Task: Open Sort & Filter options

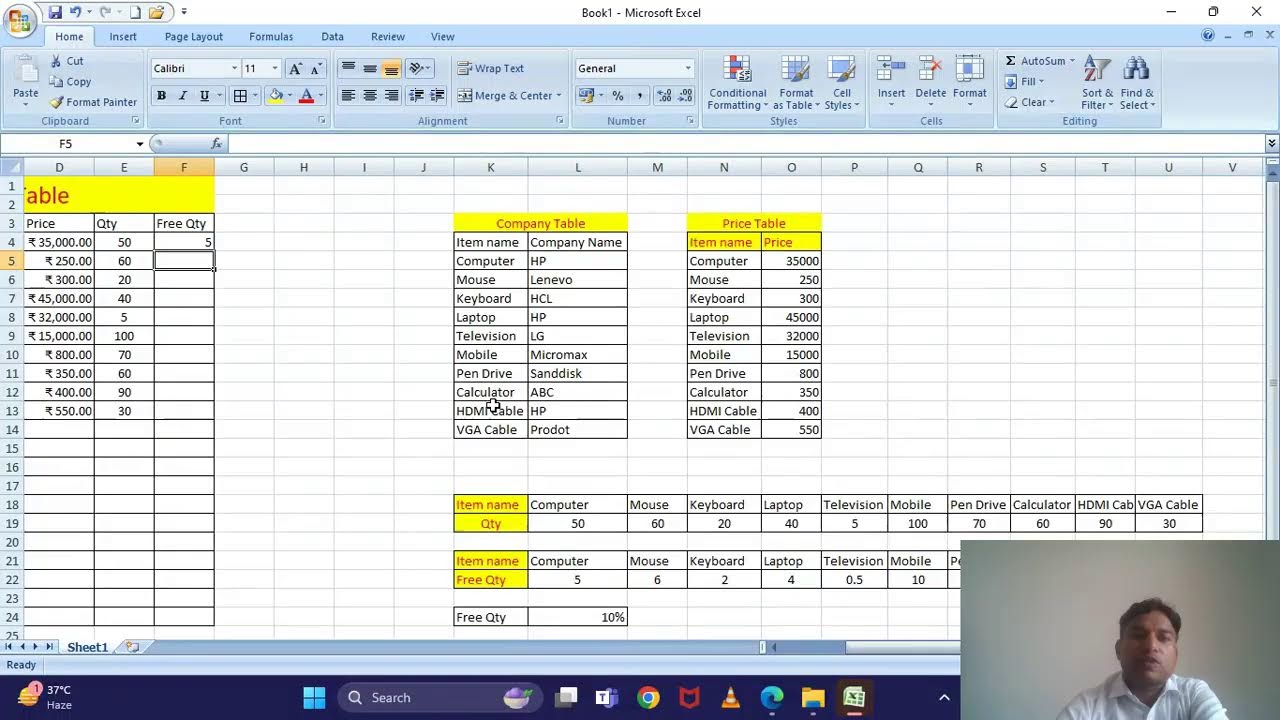Action: pyautogui.click(x=1097, y=82)
